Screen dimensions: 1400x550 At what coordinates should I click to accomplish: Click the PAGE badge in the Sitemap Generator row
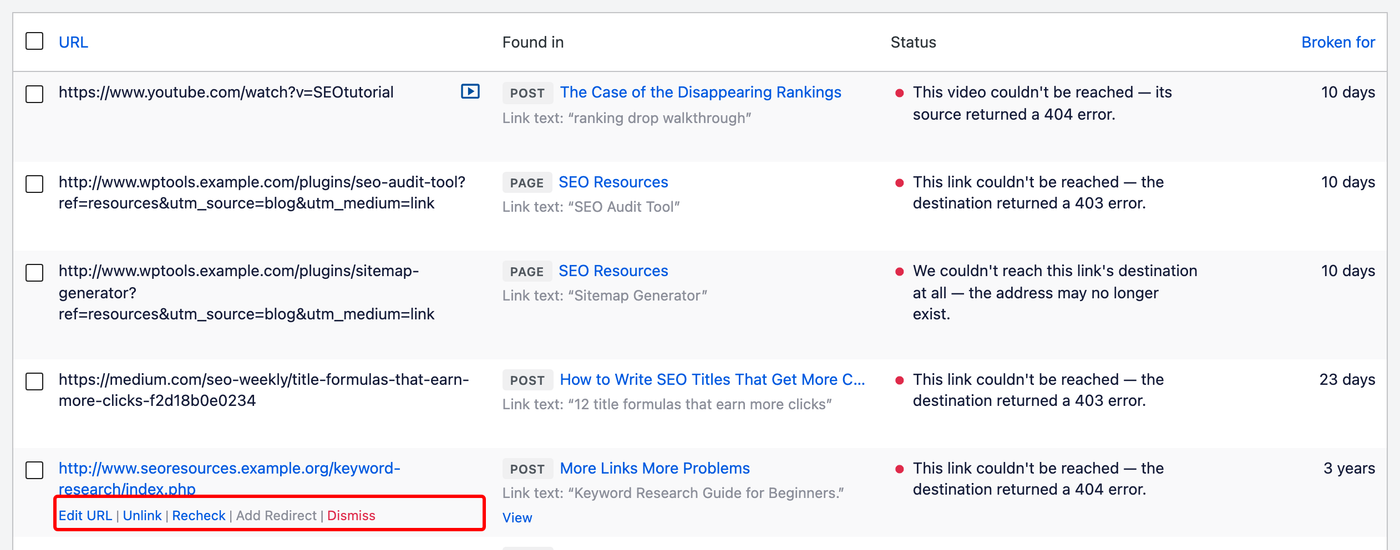(527, 272)
